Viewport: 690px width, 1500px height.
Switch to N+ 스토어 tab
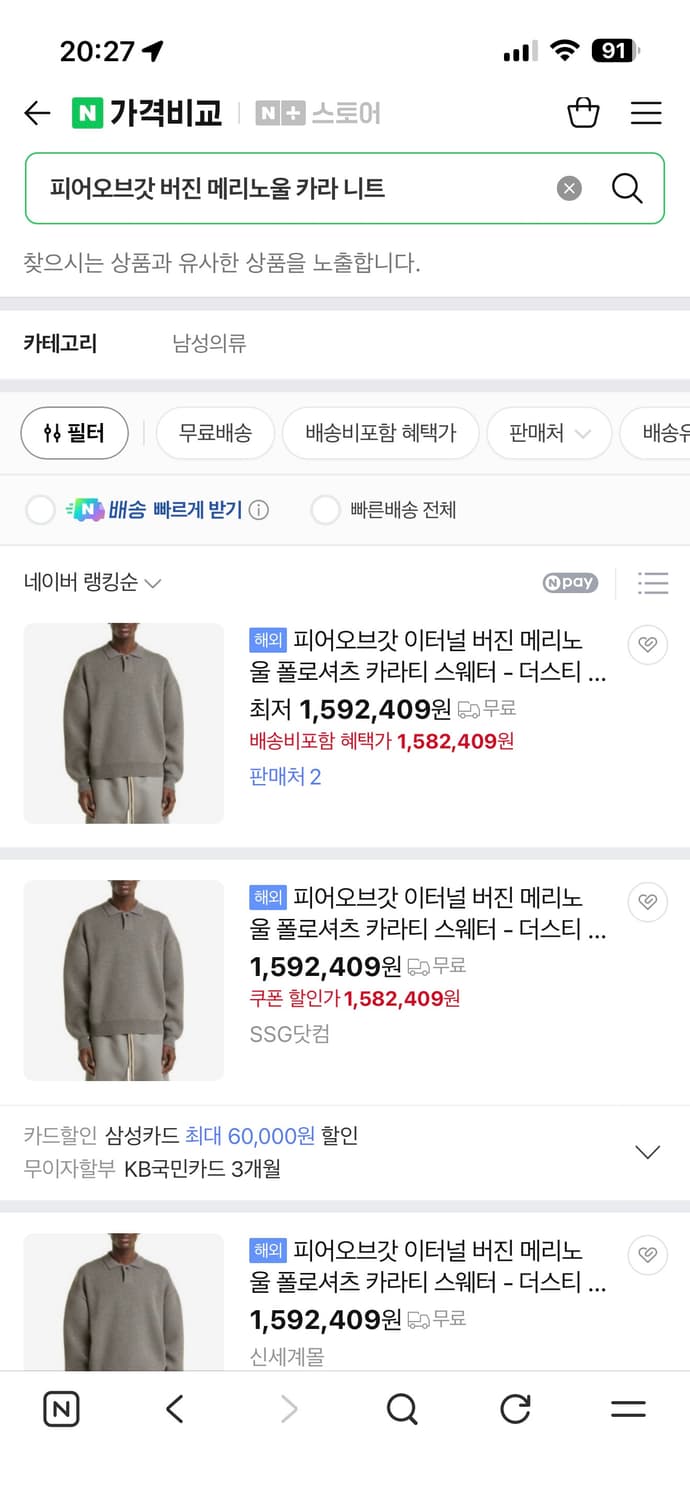click(318, 113)
